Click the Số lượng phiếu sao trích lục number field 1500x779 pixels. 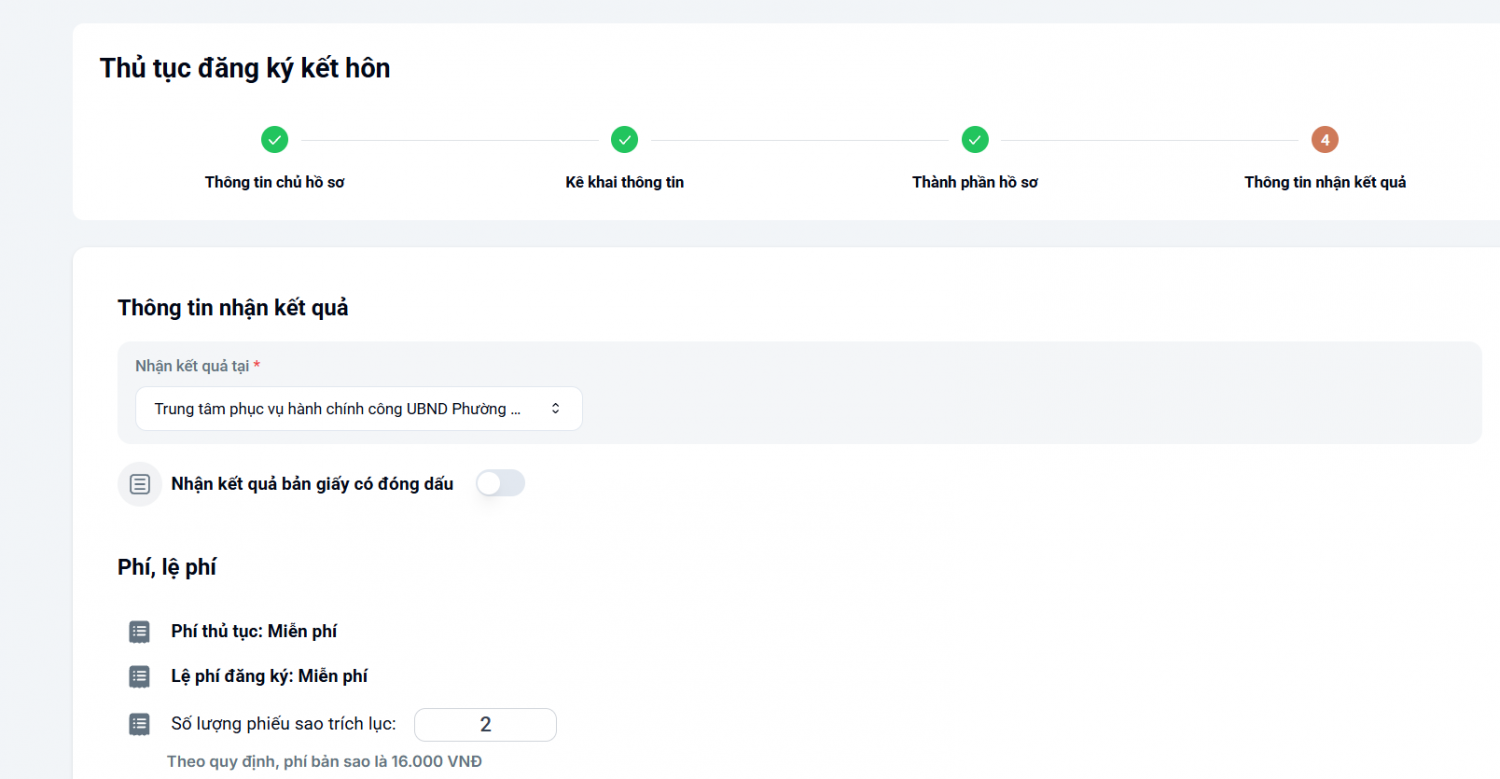pos(485,725)
